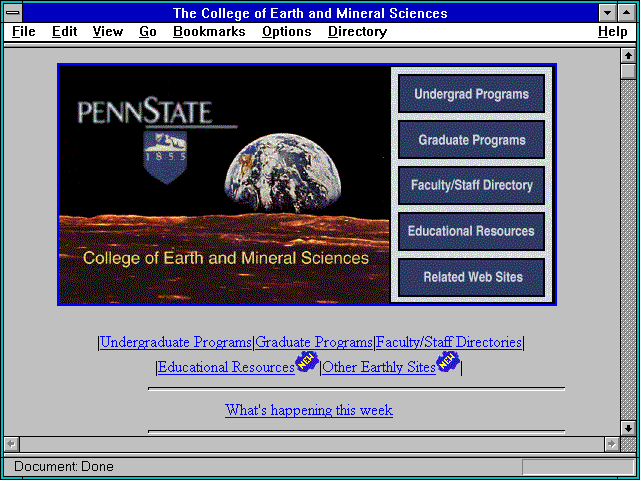Follow the Faculty/Staff Directories text link
Viewport: 640px width, 480px height.
coord(449,342)
